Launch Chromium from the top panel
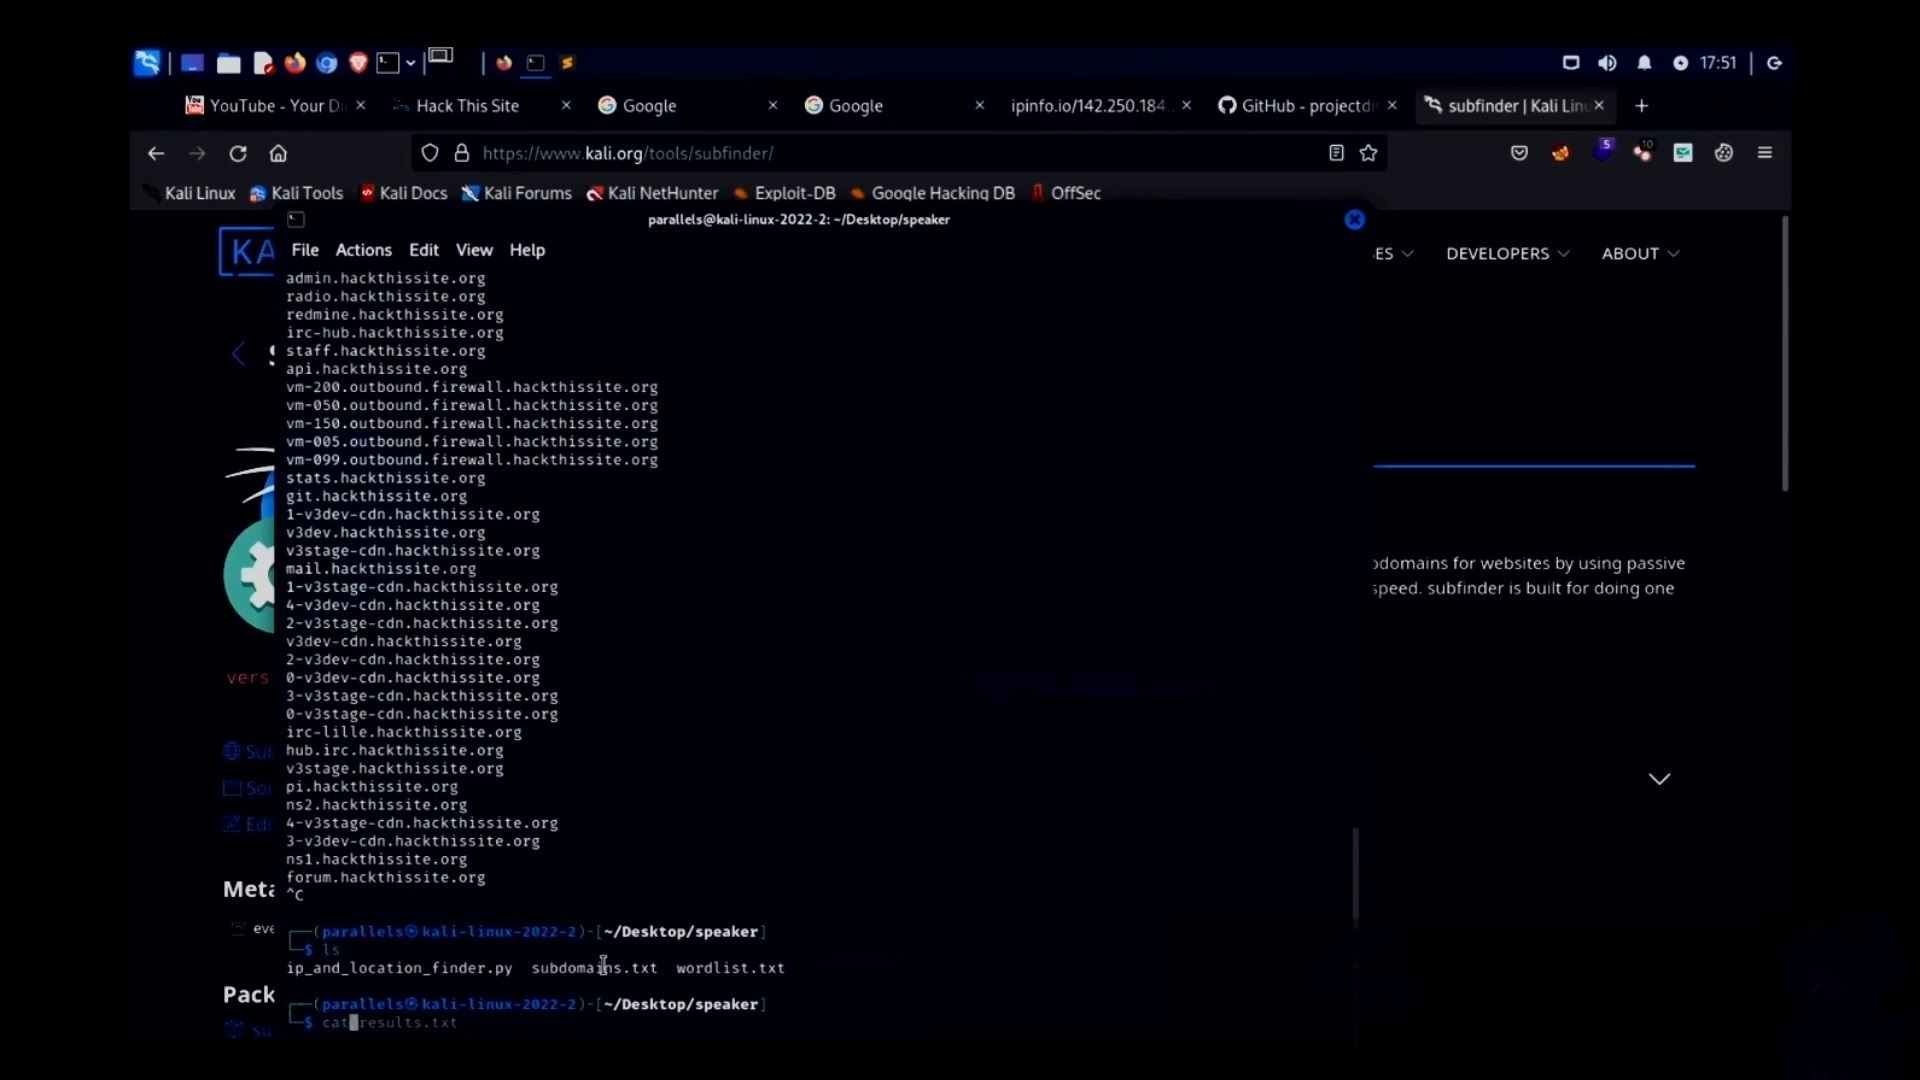The width and height of the screenshot is (1920, 1080). click(x=327, y=64)
